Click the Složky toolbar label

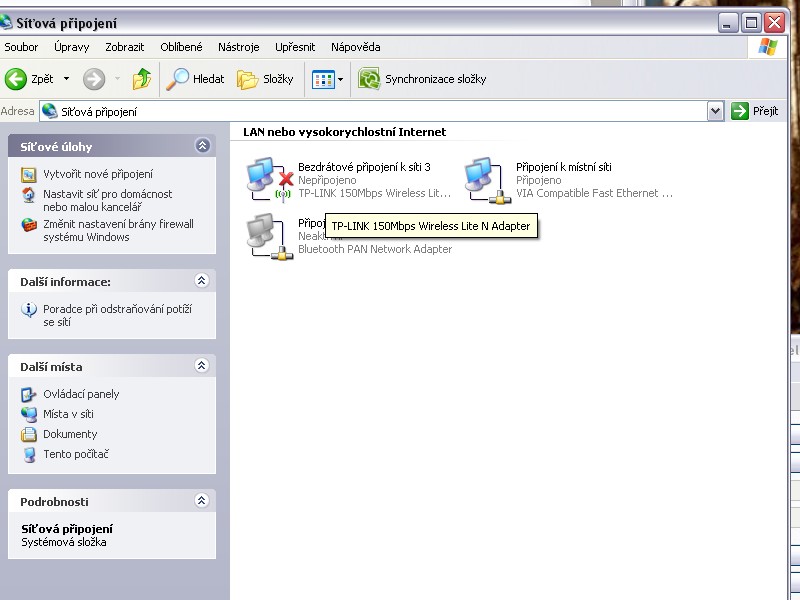point(278,79)
